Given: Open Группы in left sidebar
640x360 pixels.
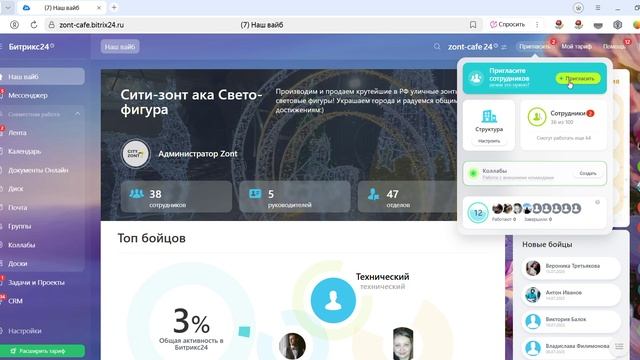Looking at the screenshot, I should pos(20,226).
